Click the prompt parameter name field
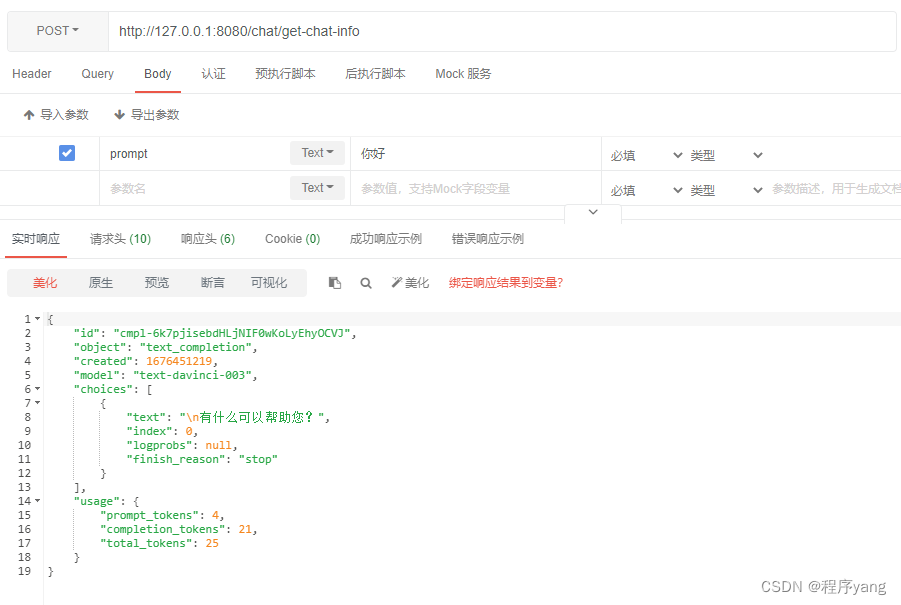 click(x=194, y=153)
